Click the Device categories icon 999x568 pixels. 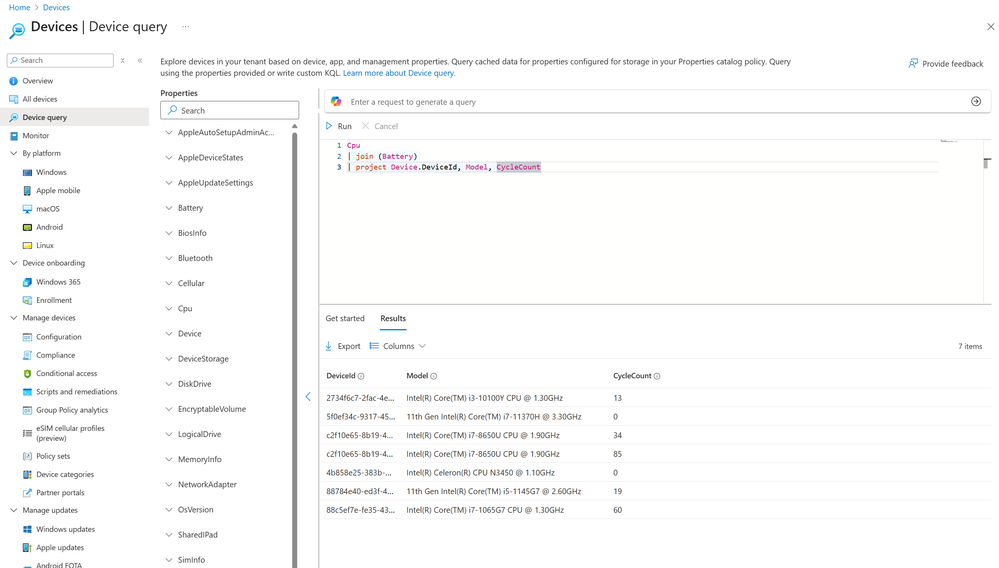27,474
